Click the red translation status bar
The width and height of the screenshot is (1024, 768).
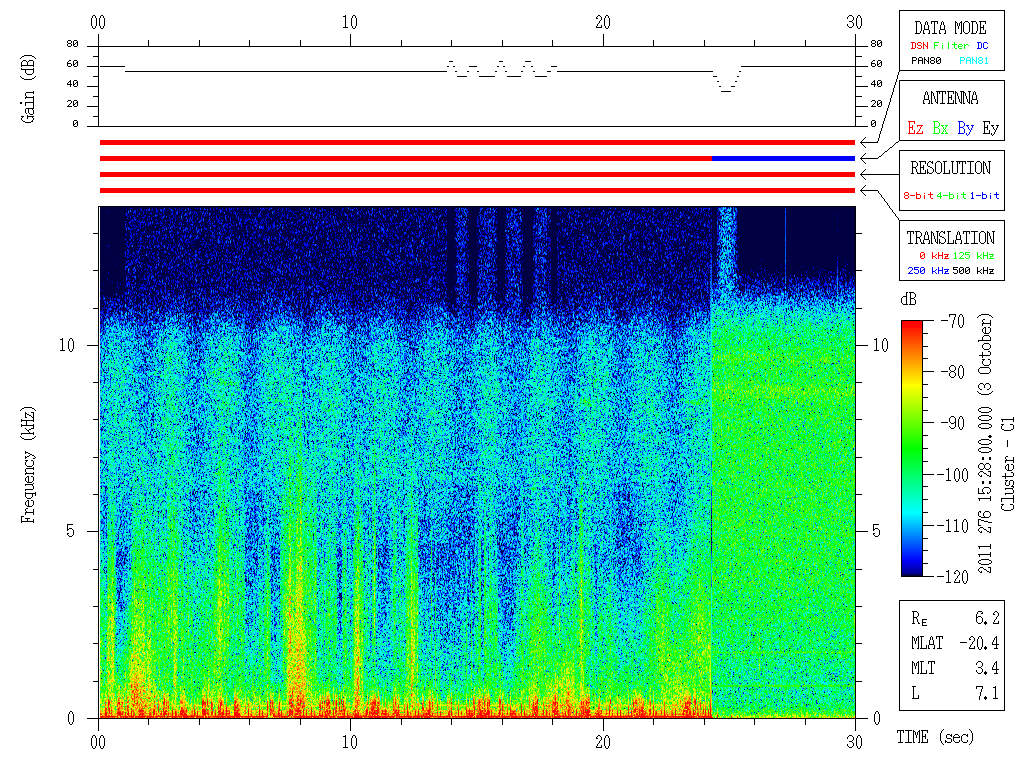(x=477, y=191)
